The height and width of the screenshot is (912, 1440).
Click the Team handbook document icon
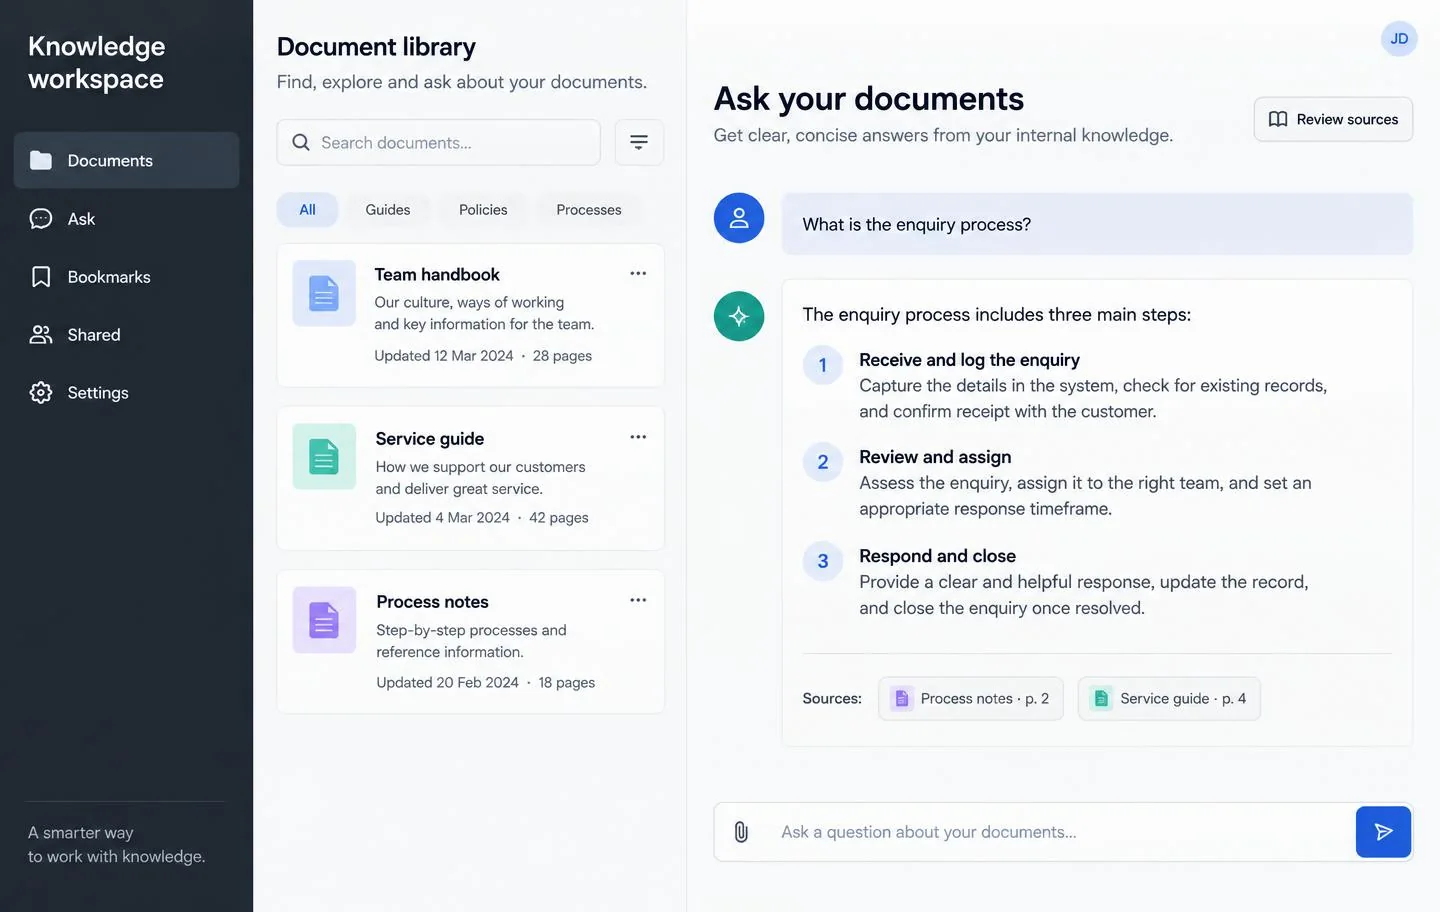click(x=324, y=293)
